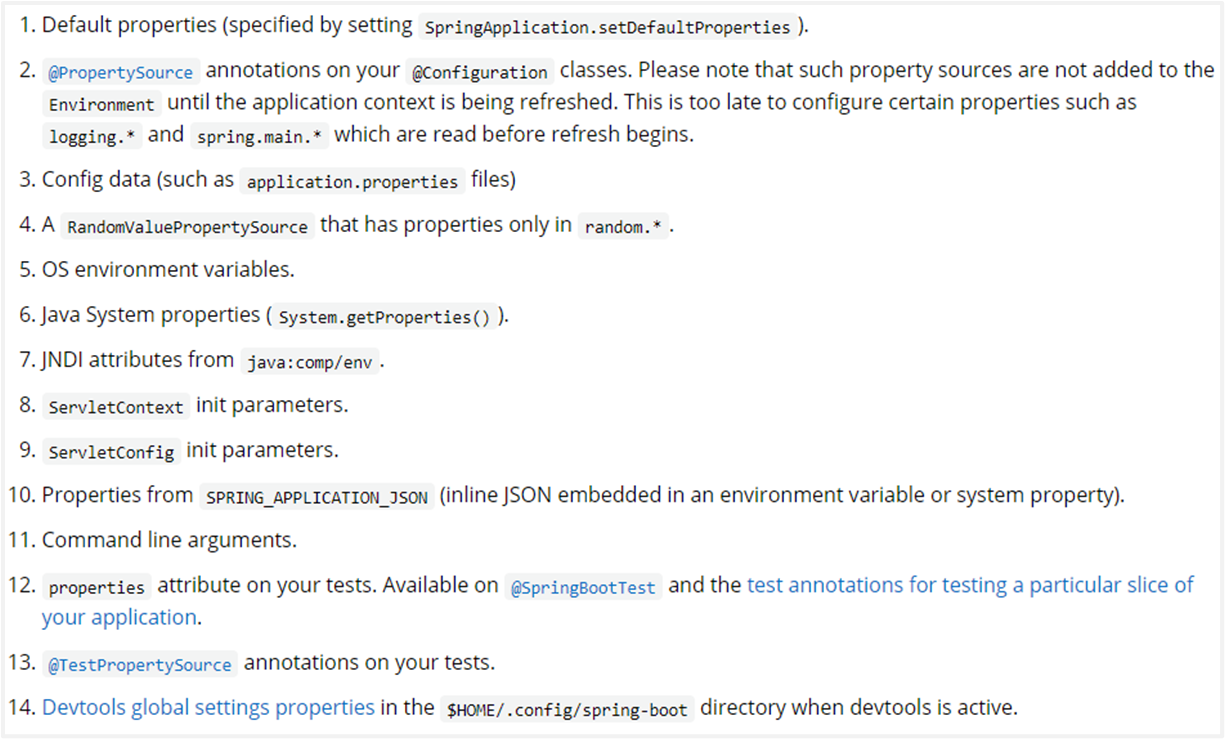Image resolution: width=1225 pixels, height=739 pixels.
Task: Click the application.properties code snippet
Action: pyautogui.click(x=352, y=183)
